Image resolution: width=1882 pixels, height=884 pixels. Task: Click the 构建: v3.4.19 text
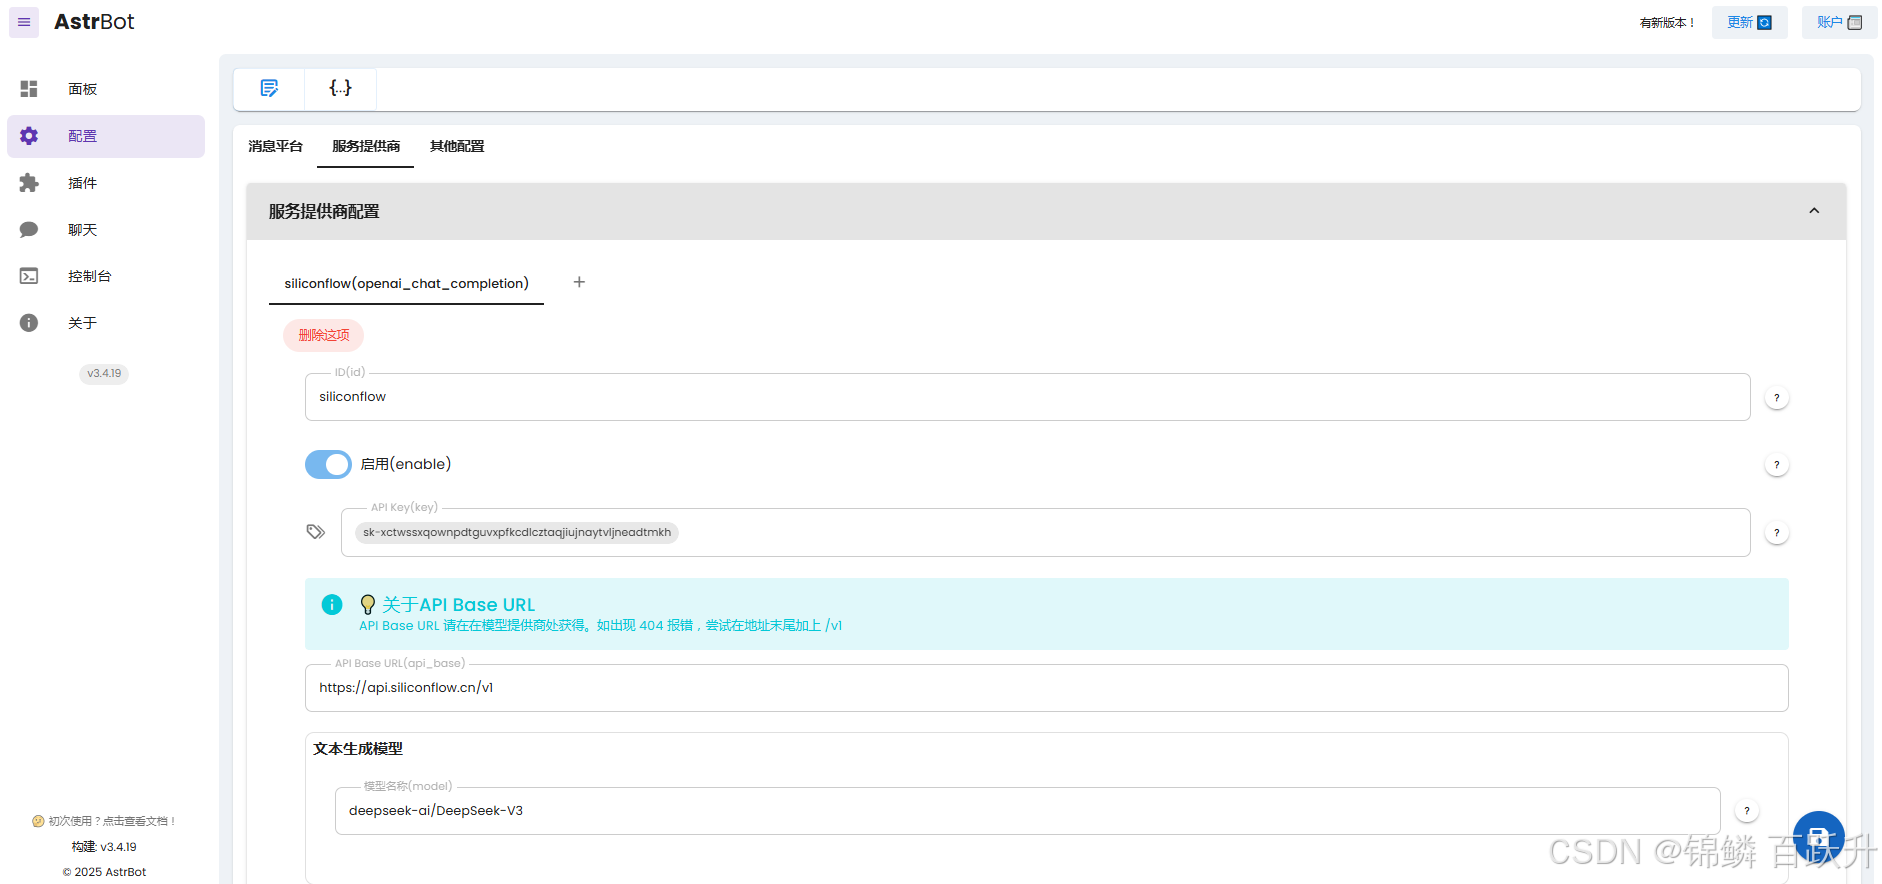coord(104,847)
